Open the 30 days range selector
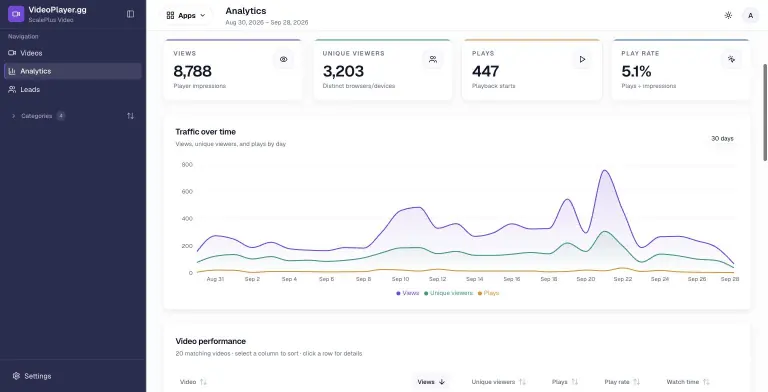Screen dimensions: 768x392 (722, 139)
